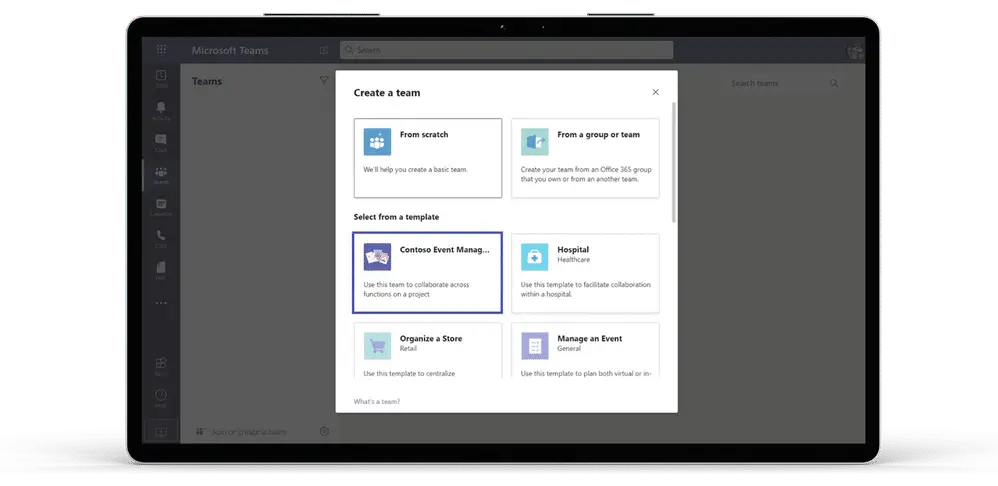The height and width of the screenshot is (486, 998).
Task: Open the Activity bell in sidebar
Action: tap(161, 110)
